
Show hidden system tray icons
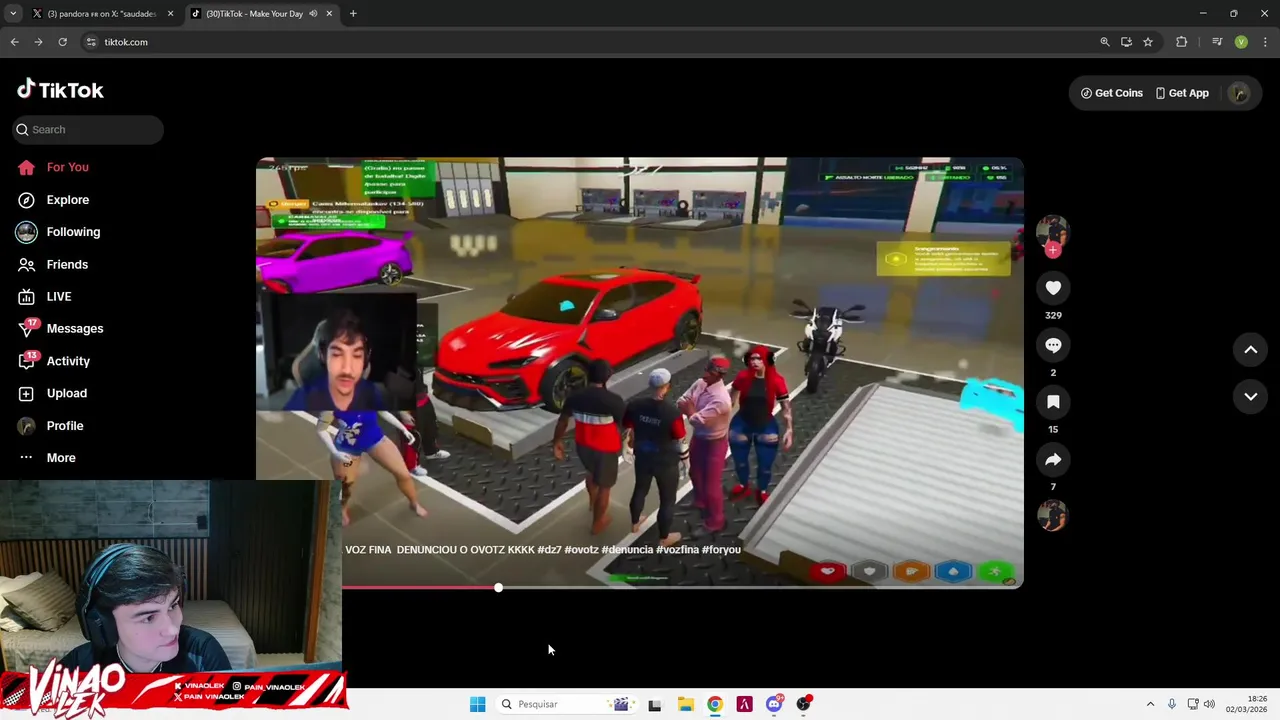[x=1150, y=704]
